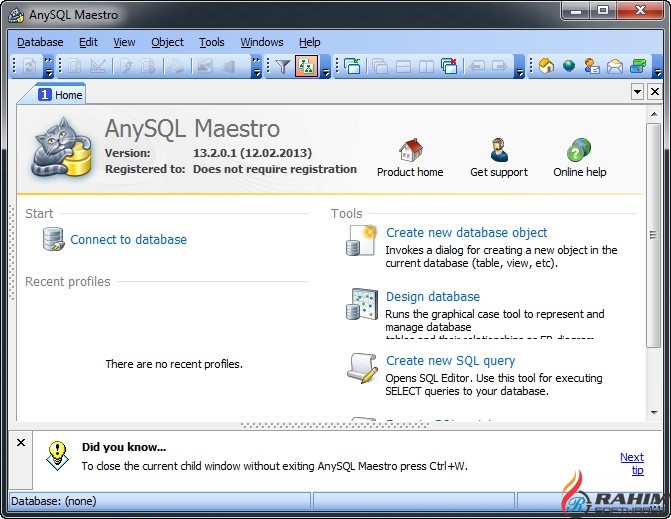This screenshot has width=671, height=519.
Task: Click the filter funnel toolbar icon
Action: point(282,66)
